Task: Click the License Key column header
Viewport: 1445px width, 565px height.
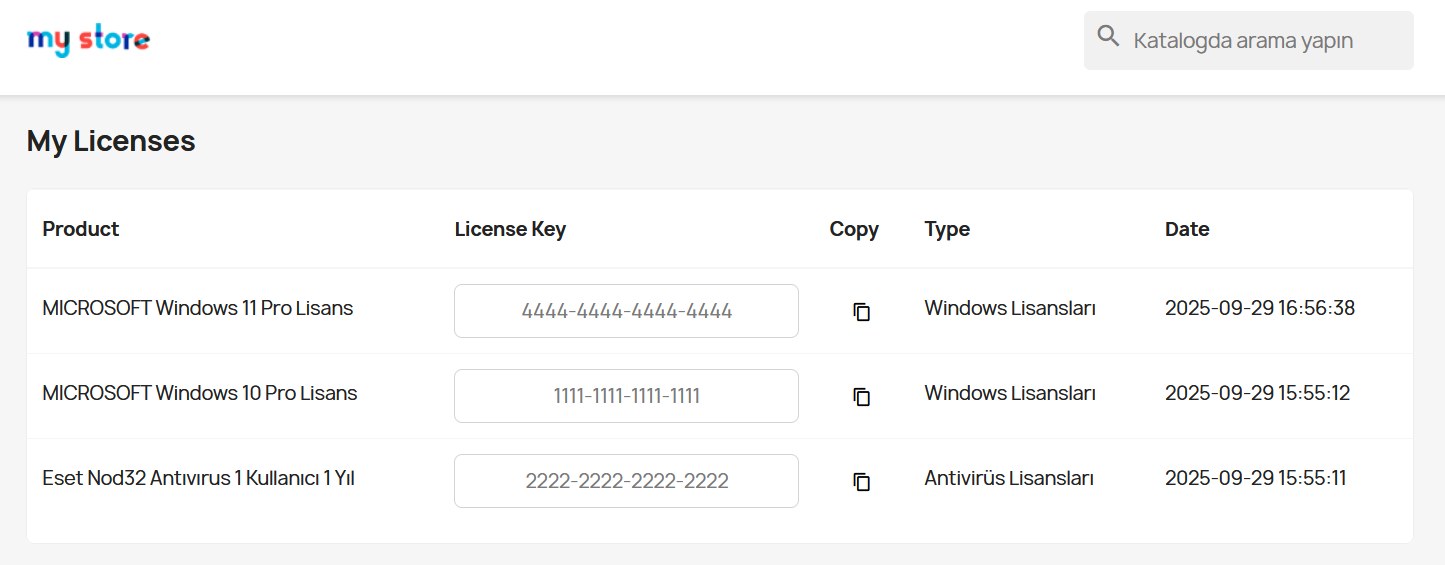Action: (510, 229)
